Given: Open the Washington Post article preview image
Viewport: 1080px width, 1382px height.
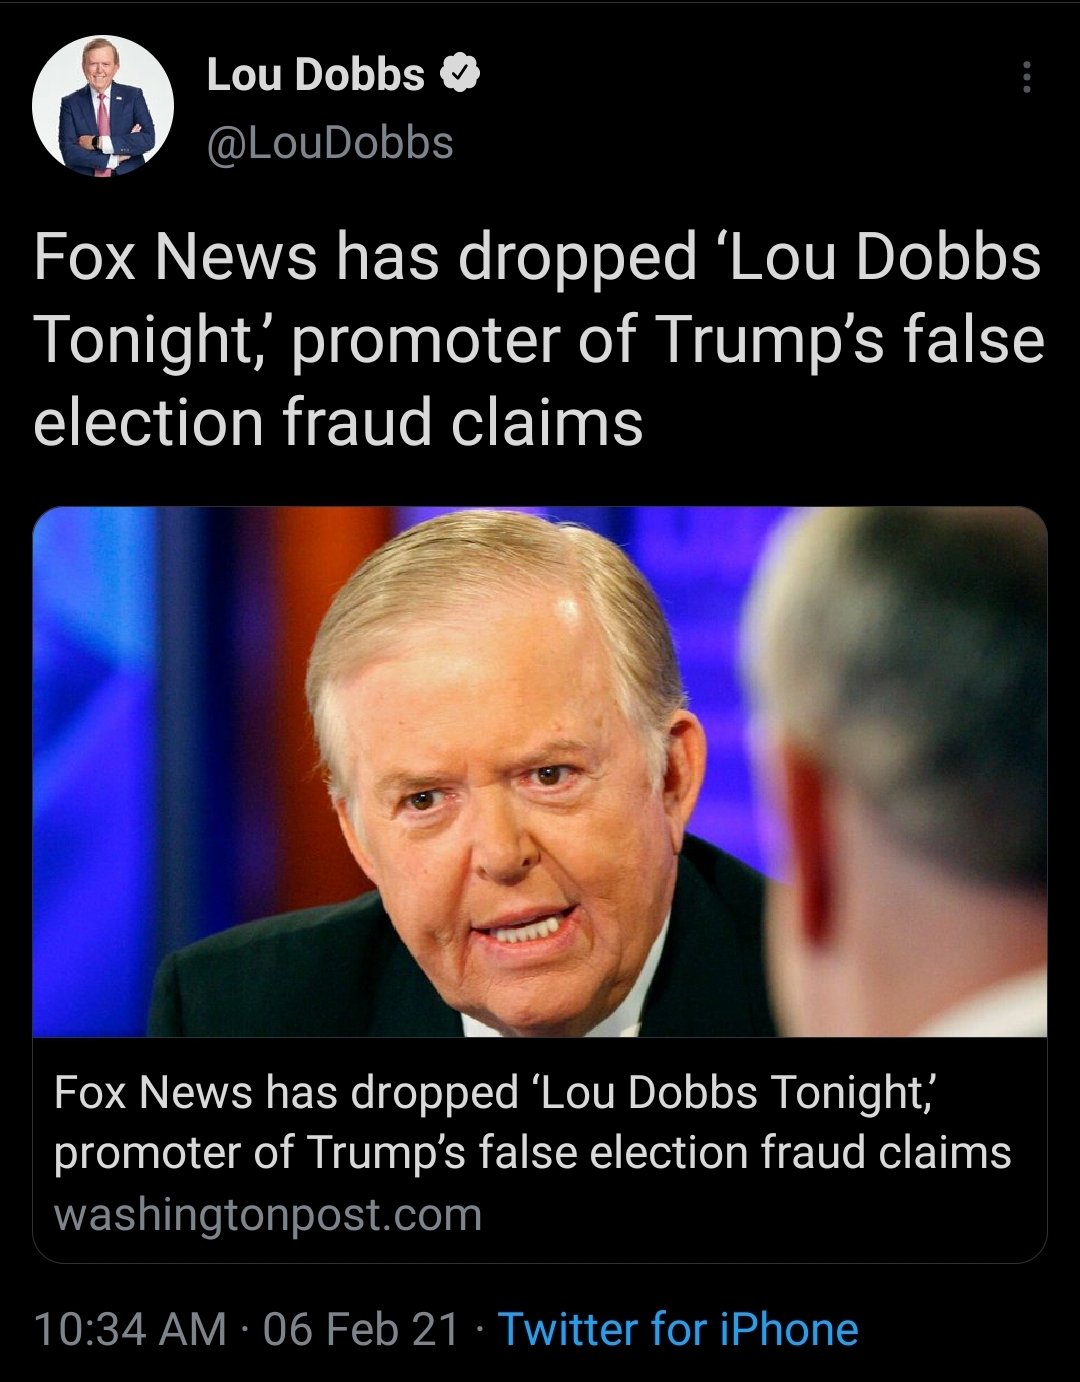Looking at the screenshot, I should [540, 772].
